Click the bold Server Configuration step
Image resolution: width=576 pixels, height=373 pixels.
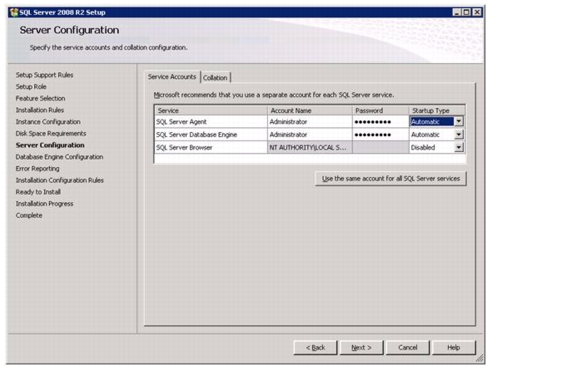point(50,145)
